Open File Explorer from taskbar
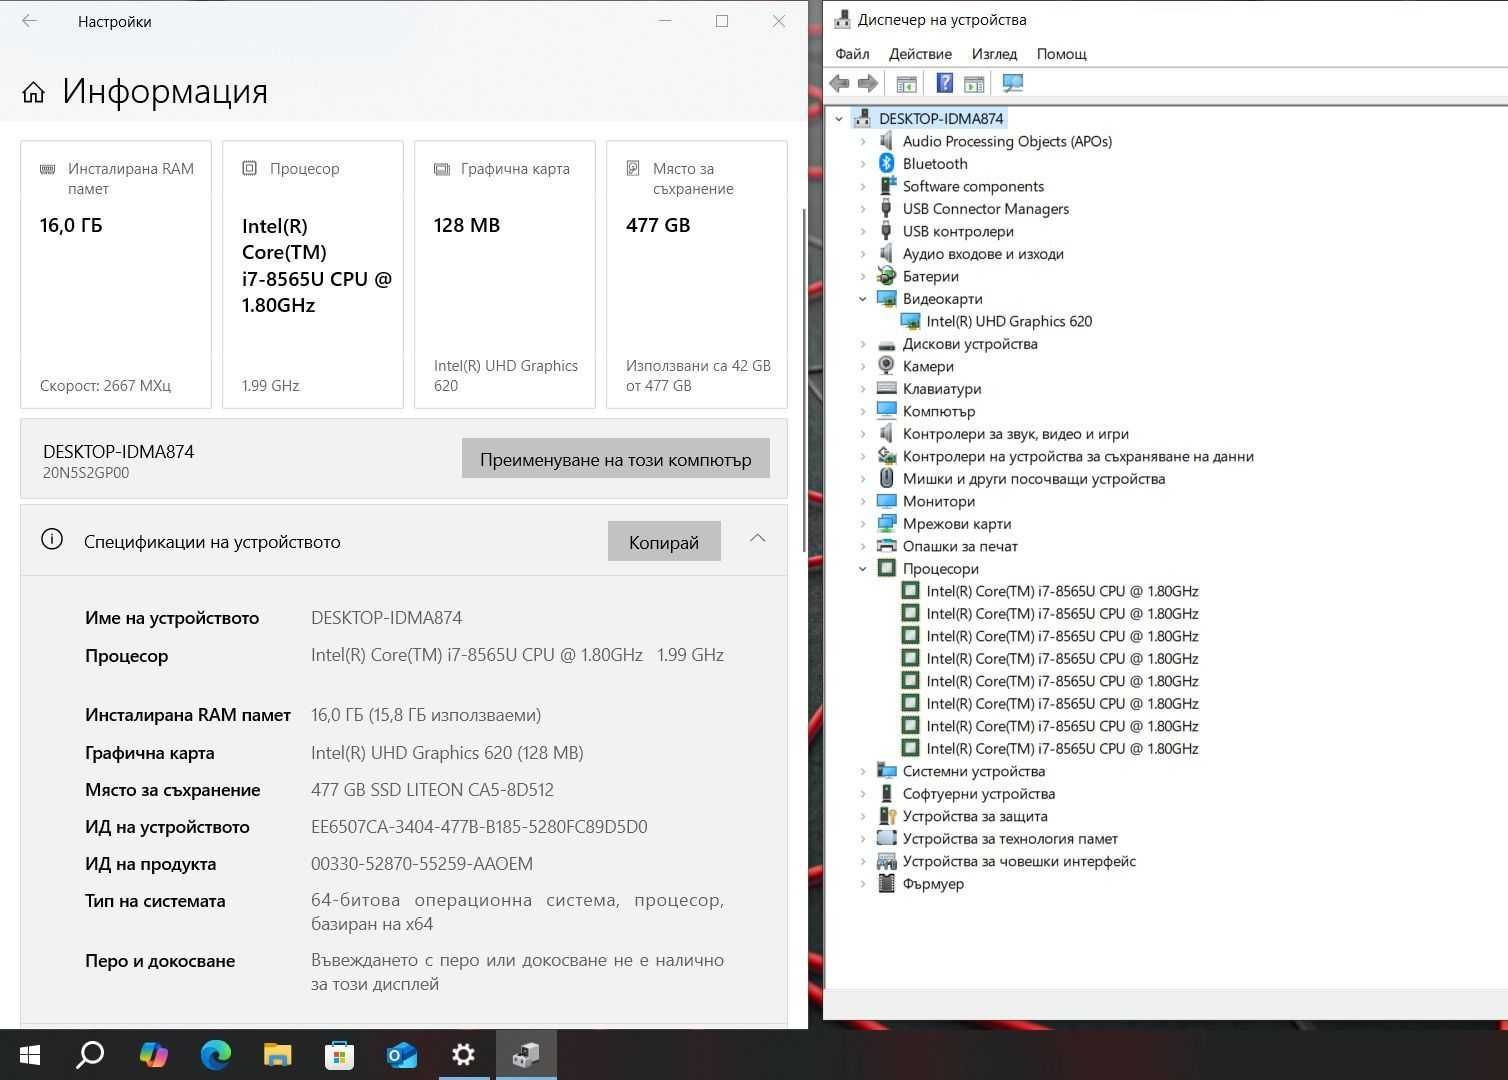 click(277, 1054)
